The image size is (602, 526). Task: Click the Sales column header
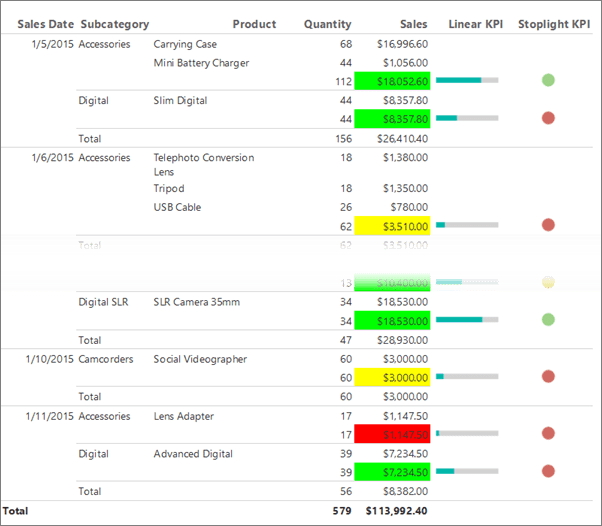pyautogui.click(x=413, y=24)
